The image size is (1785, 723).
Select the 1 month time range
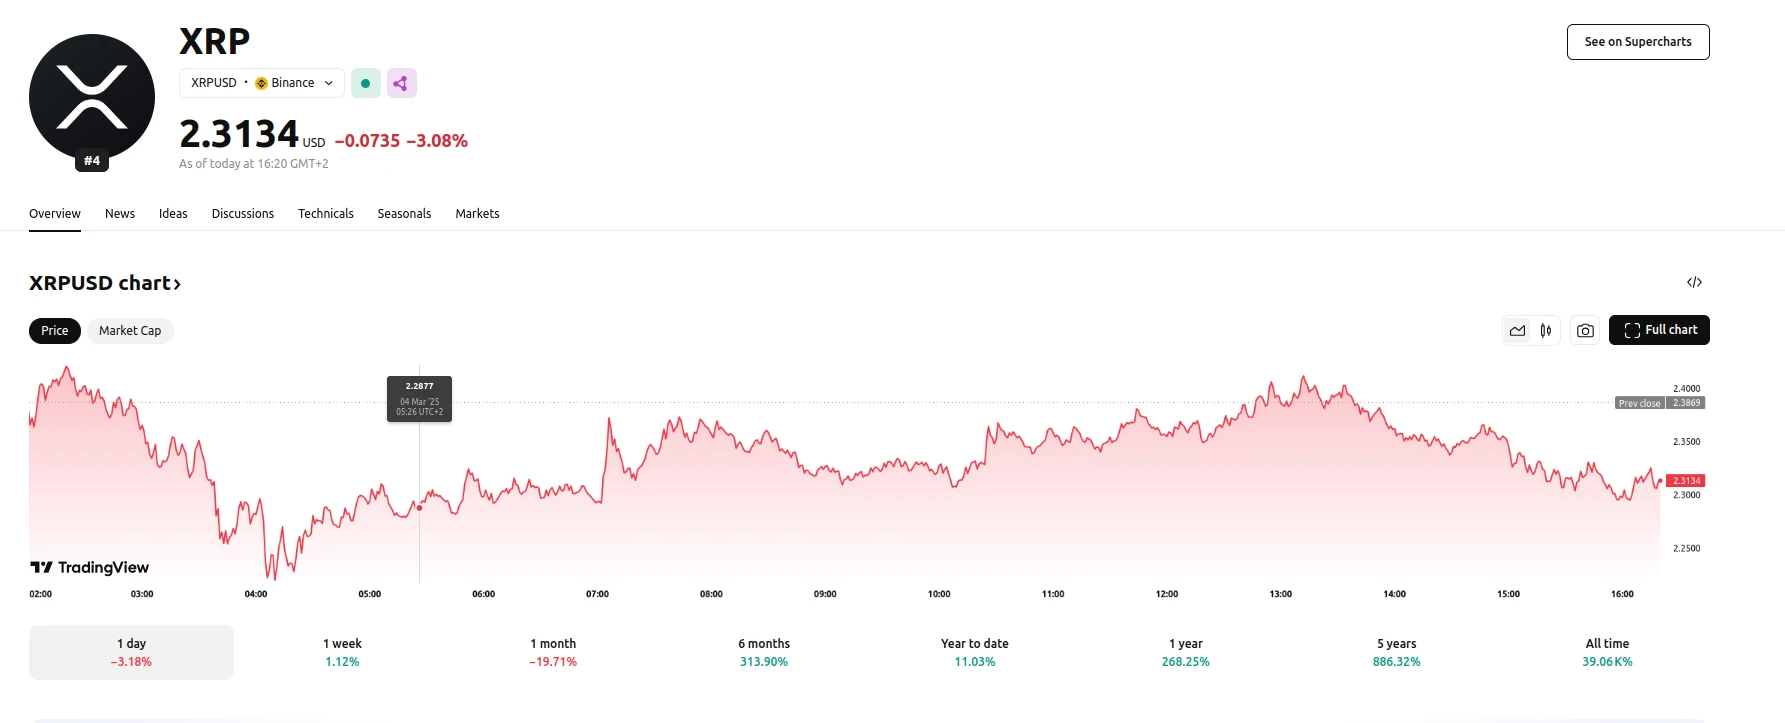coord(553,652)
